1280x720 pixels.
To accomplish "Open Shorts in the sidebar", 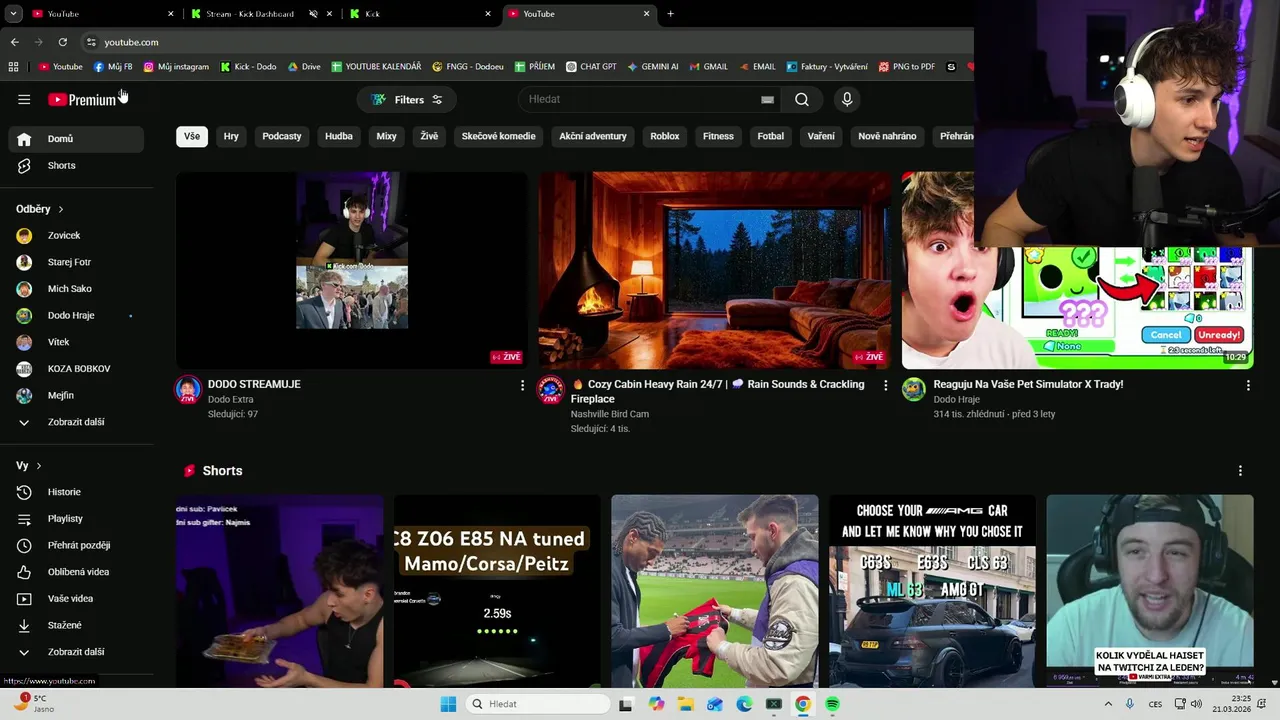I will point(76,165).
